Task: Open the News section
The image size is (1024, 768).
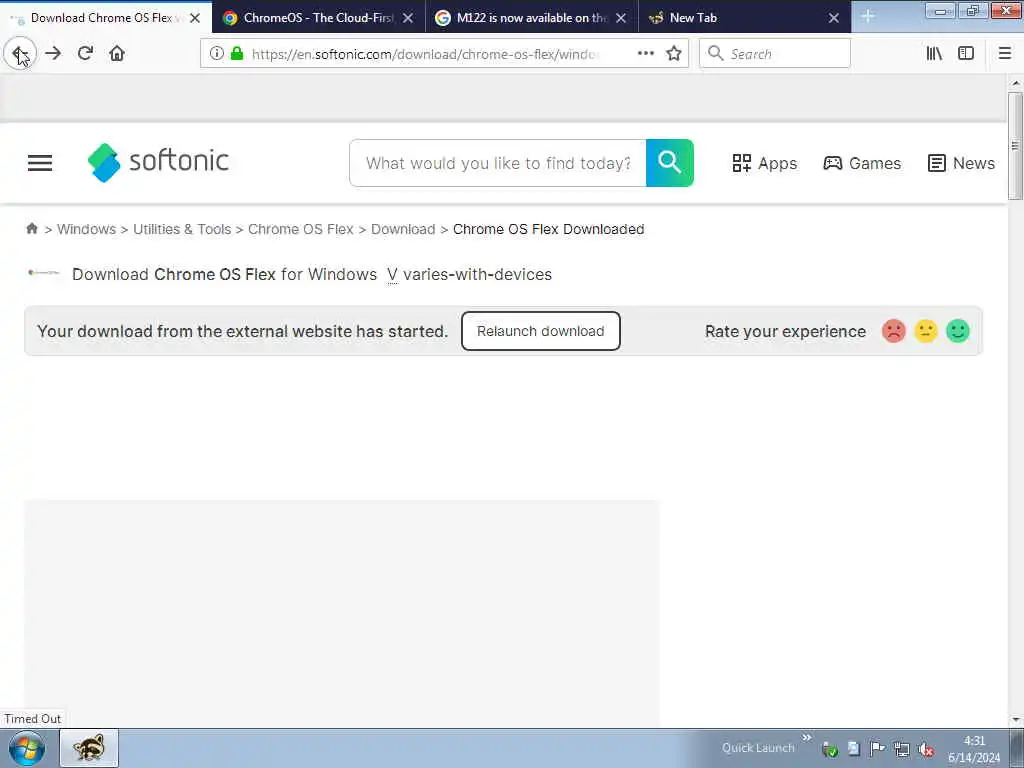Action: (961, 163)
